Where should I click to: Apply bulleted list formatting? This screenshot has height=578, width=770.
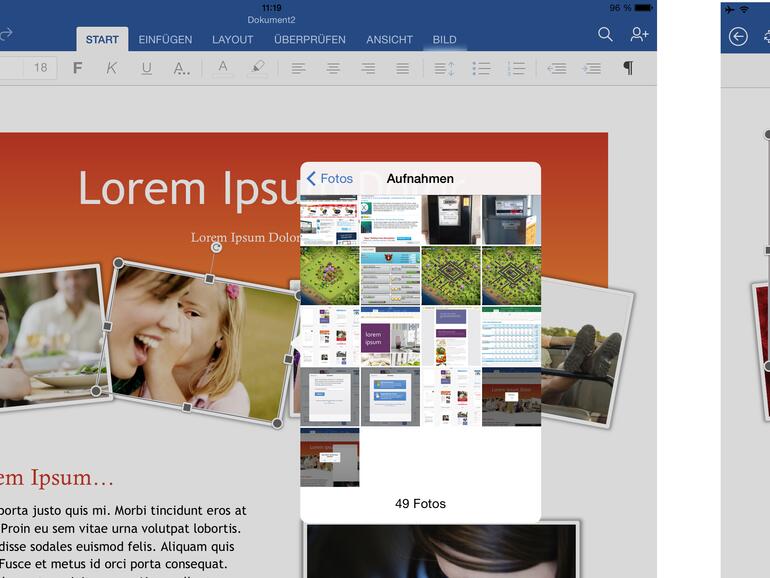[481, 68]
